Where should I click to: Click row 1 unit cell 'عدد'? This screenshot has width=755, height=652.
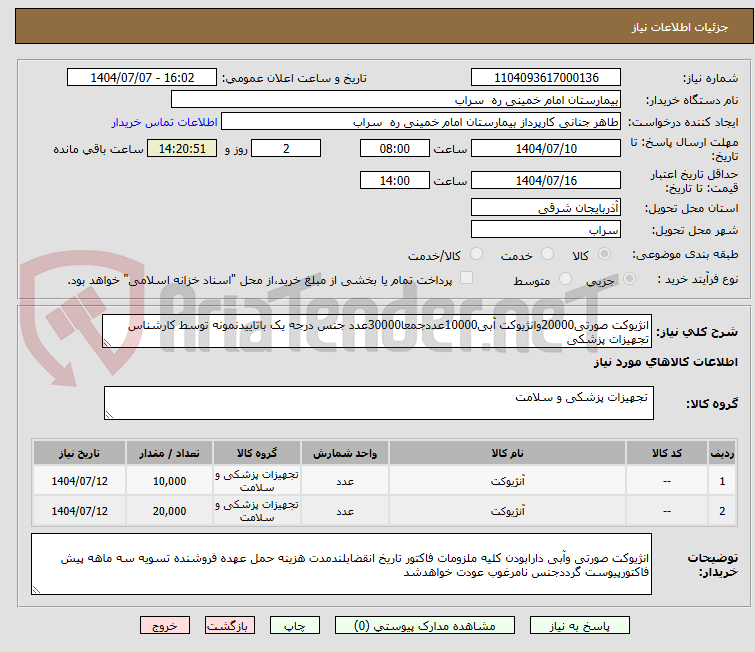click(345, 481)
